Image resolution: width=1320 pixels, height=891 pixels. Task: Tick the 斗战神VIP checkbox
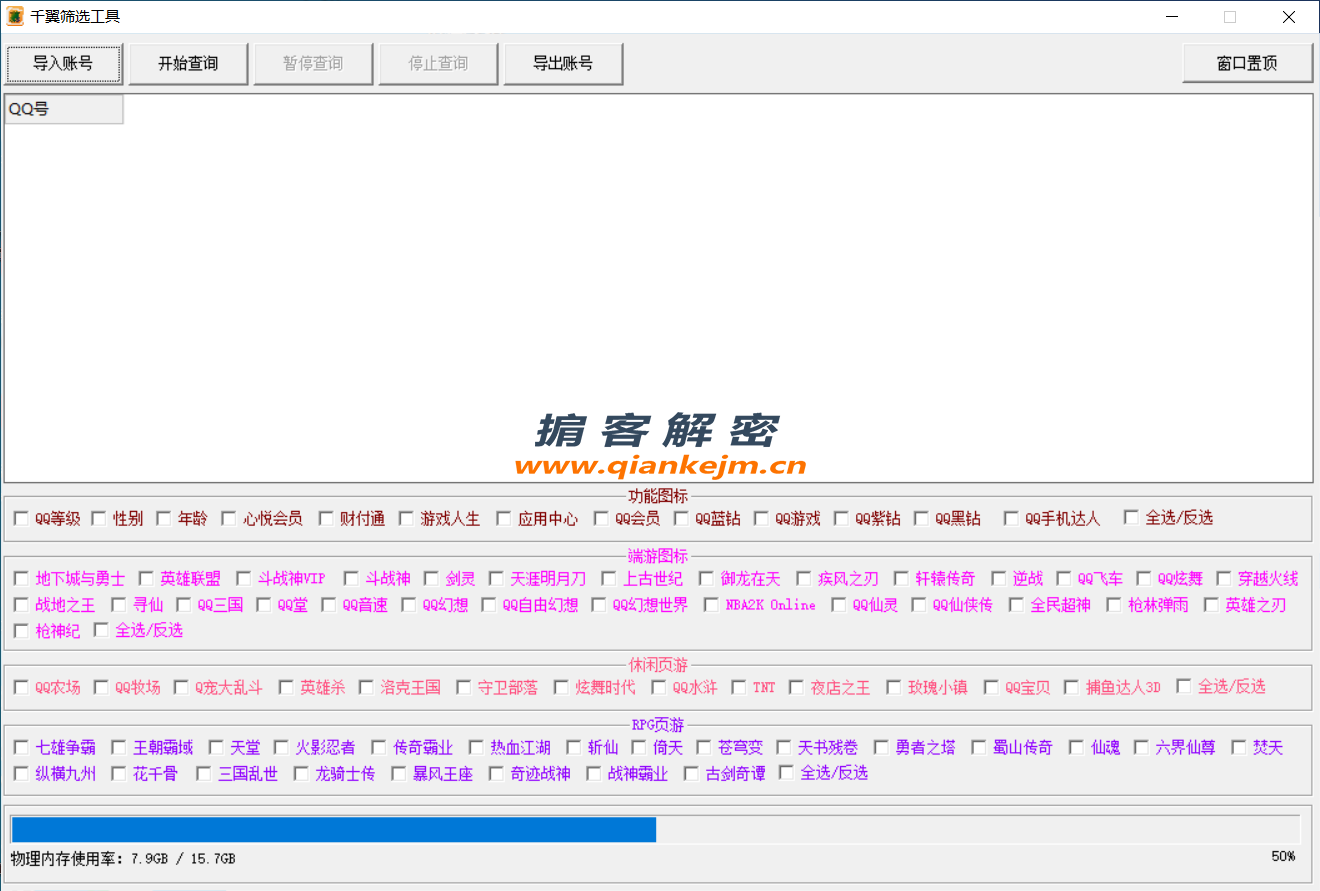pyautogui.click(x=243, y=578)
